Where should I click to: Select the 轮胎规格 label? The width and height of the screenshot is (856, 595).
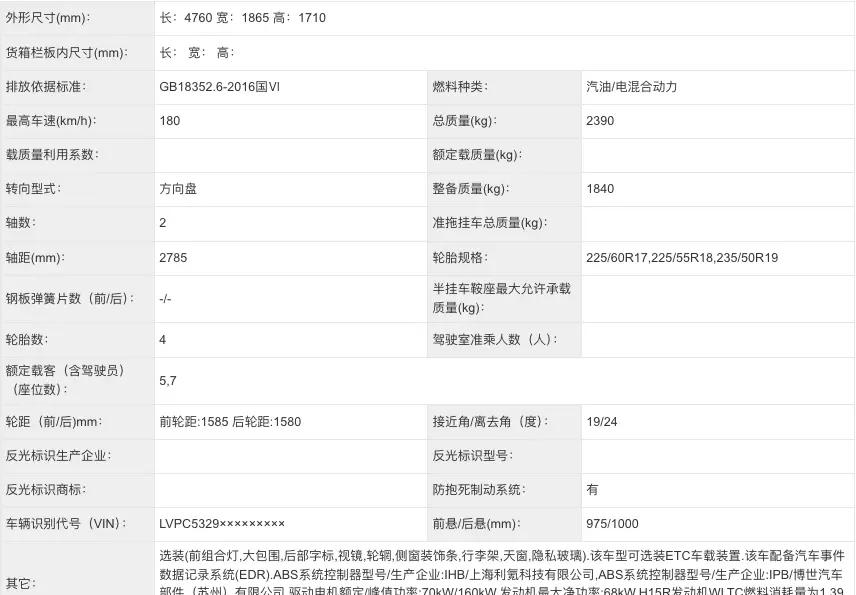tap(460, 258)
